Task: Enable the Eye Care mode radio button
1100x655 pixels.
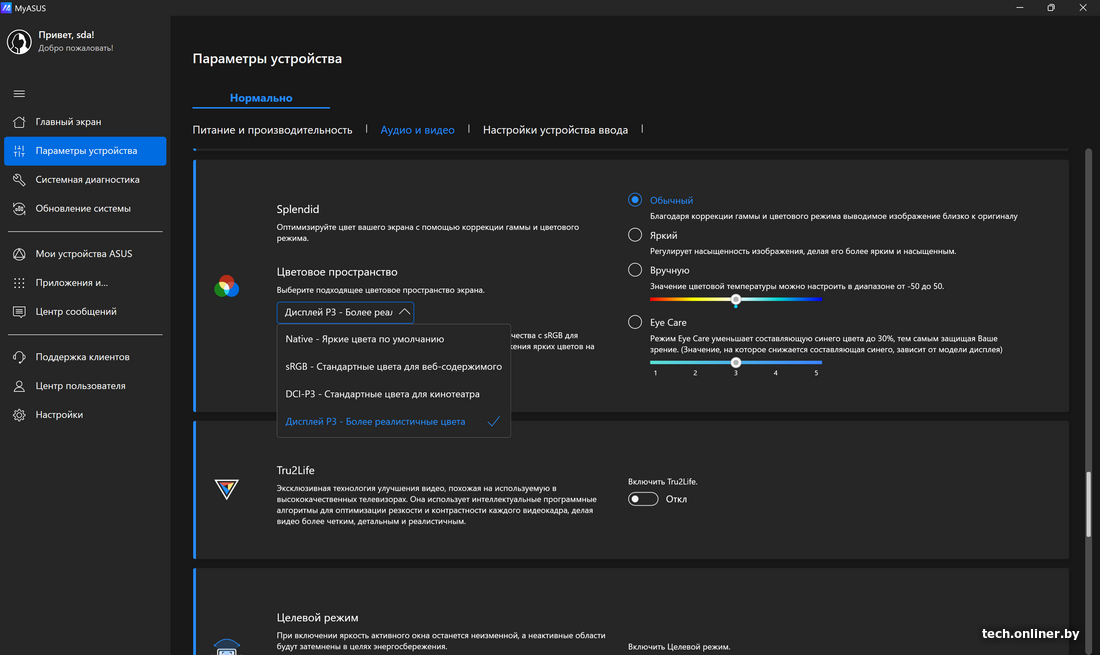Action: pyautogui.click(x=635, y=322)
